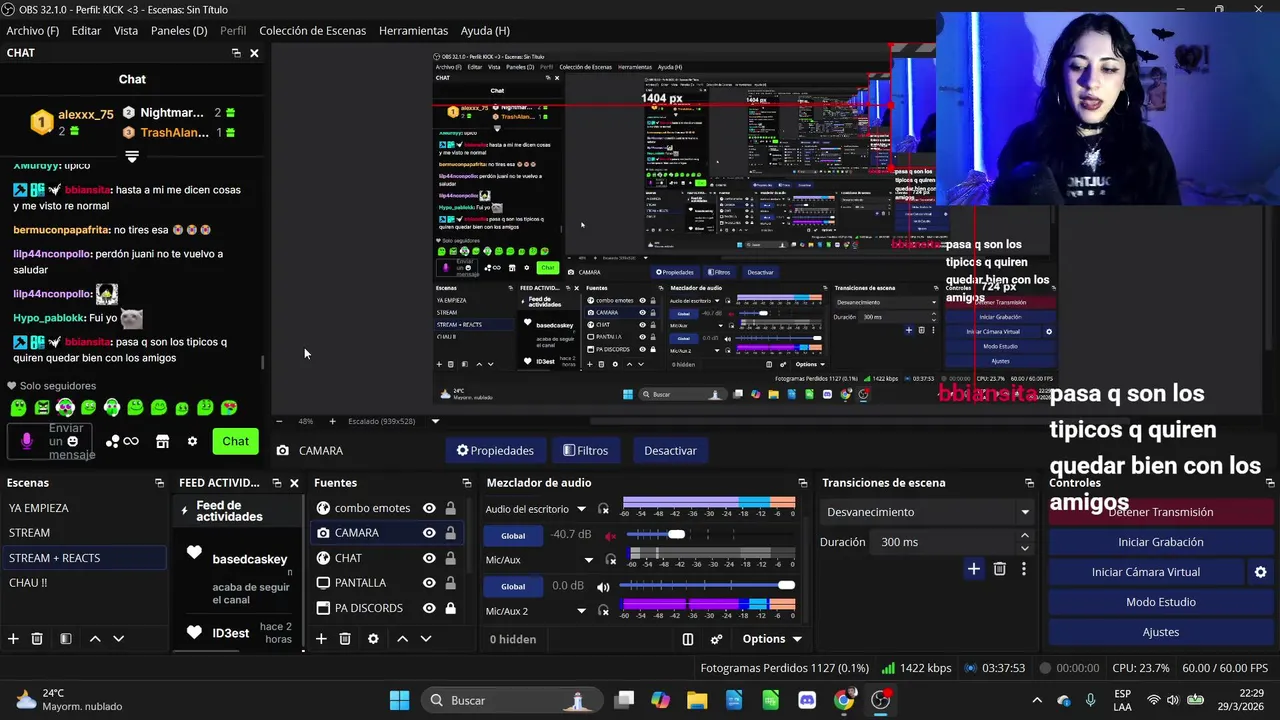Expand the chat leaderboard chevron
This screenshot has height=720, width=1280.
[x=132, y=156]
